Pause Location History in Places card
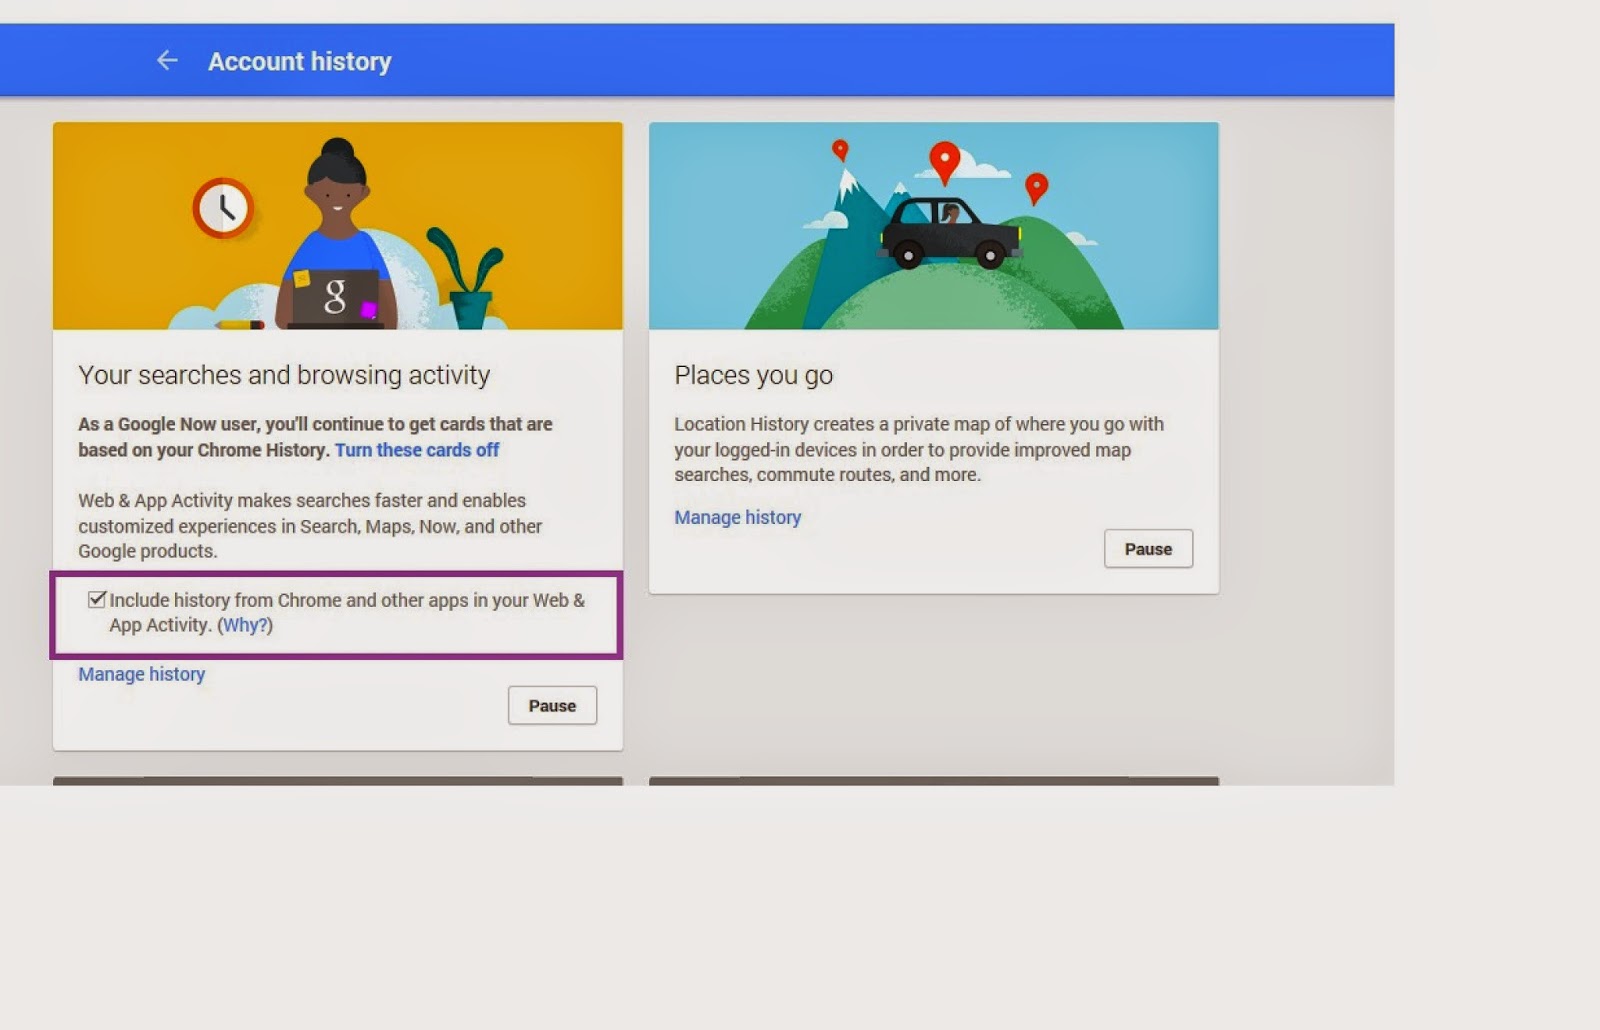The height and width of the screenshot is (1030, 1600). [x=1148, y=548]
